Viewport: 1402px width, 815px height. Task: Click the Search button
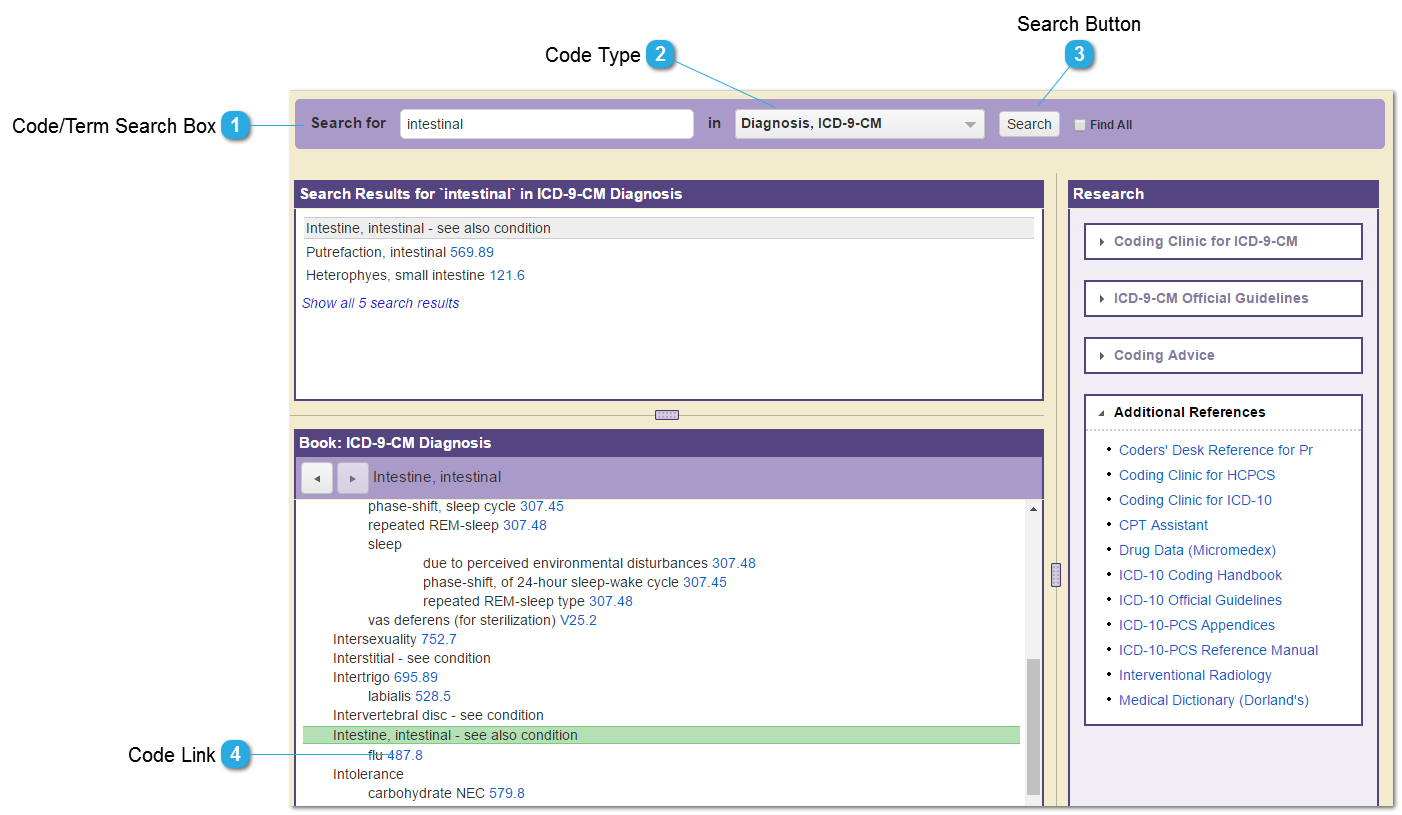pyautogui.click(x=1029, y=124)
